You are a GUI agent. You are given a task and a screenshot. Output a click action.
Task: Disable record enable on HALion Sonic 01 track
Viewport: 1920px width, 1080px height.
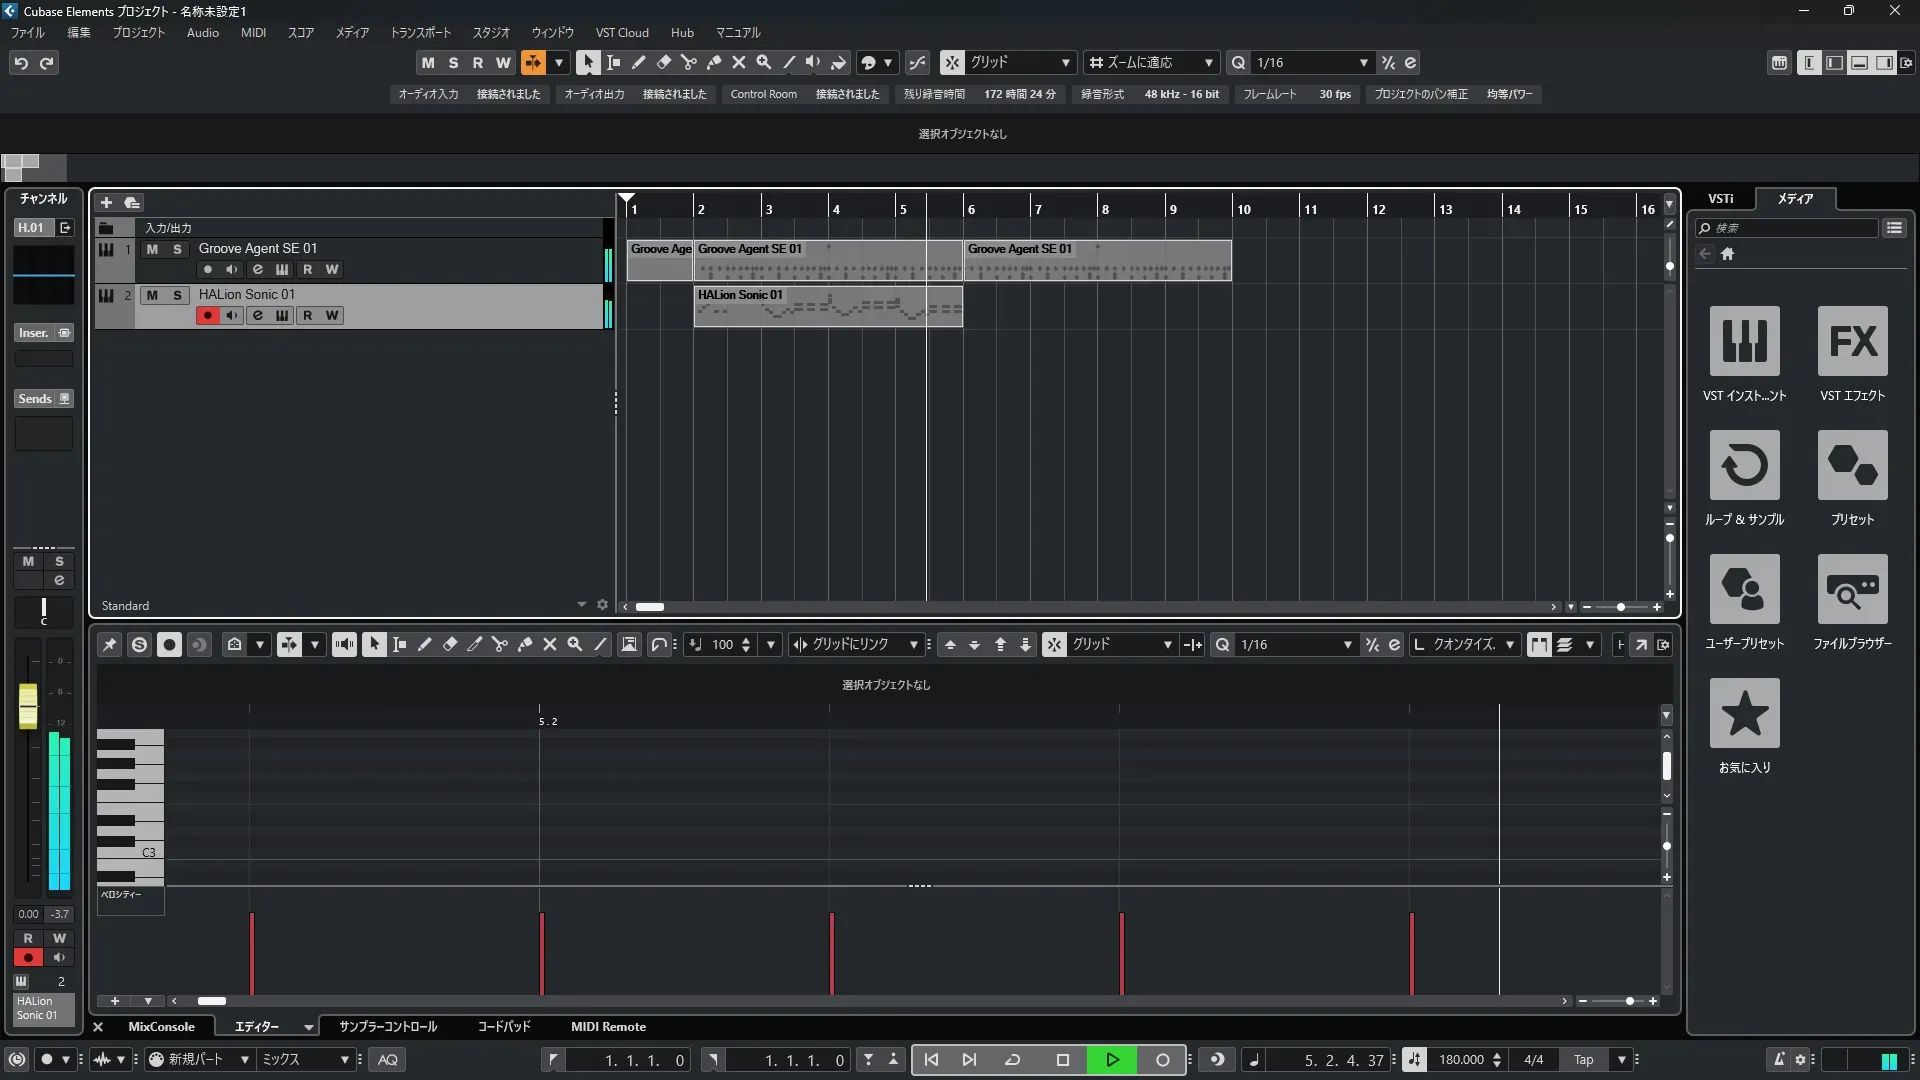[207, 316]
